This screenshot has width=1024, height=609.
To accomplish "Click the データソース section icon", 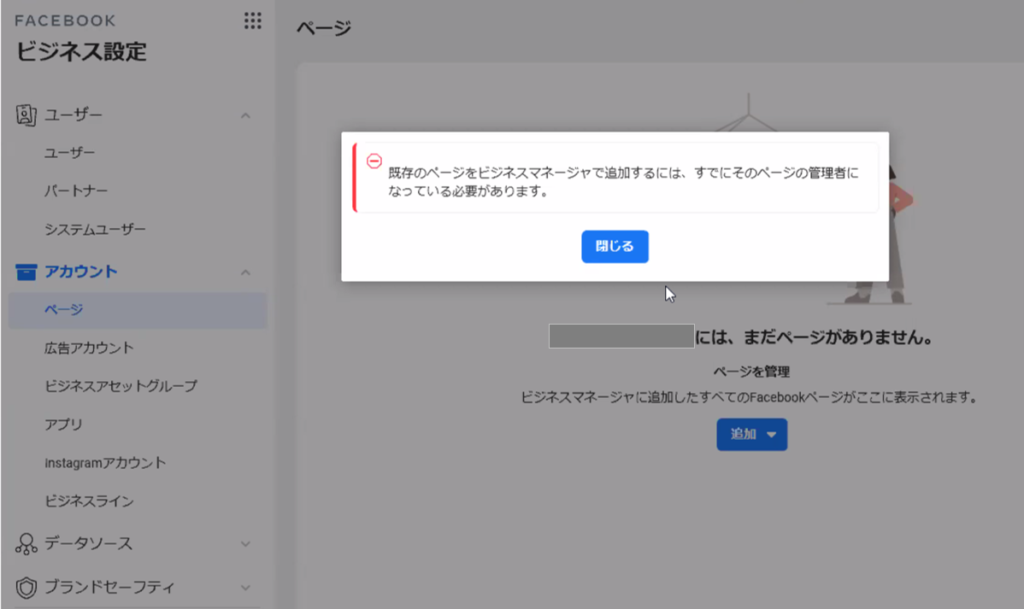I will [26, 544].
